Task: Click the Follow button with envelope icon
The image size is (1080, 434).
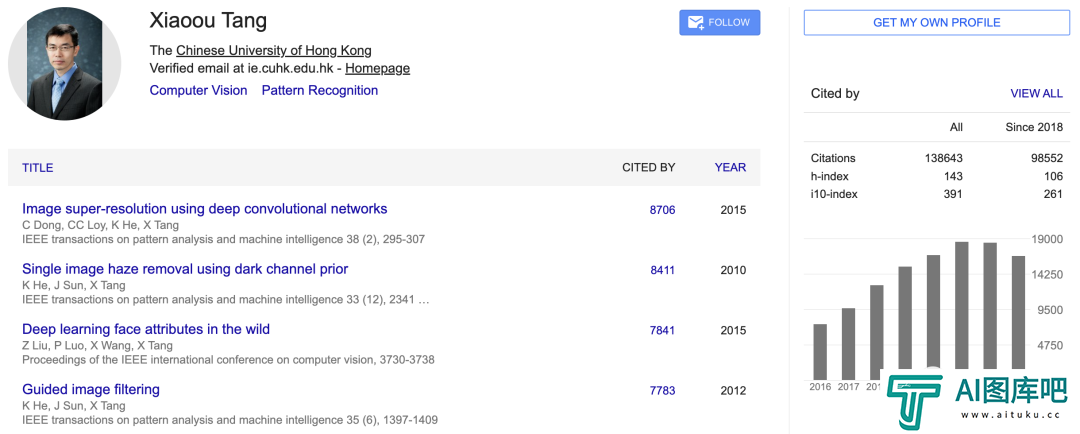Action: (x=719, y=23)
